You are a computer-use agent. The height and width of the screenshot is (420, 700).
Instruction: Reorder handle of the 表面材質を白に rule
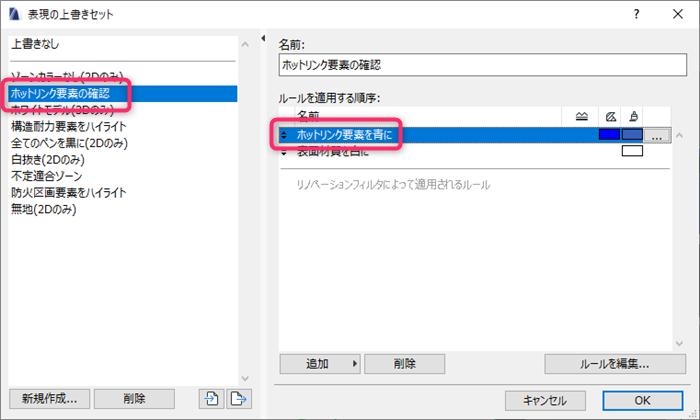(283, 153)
